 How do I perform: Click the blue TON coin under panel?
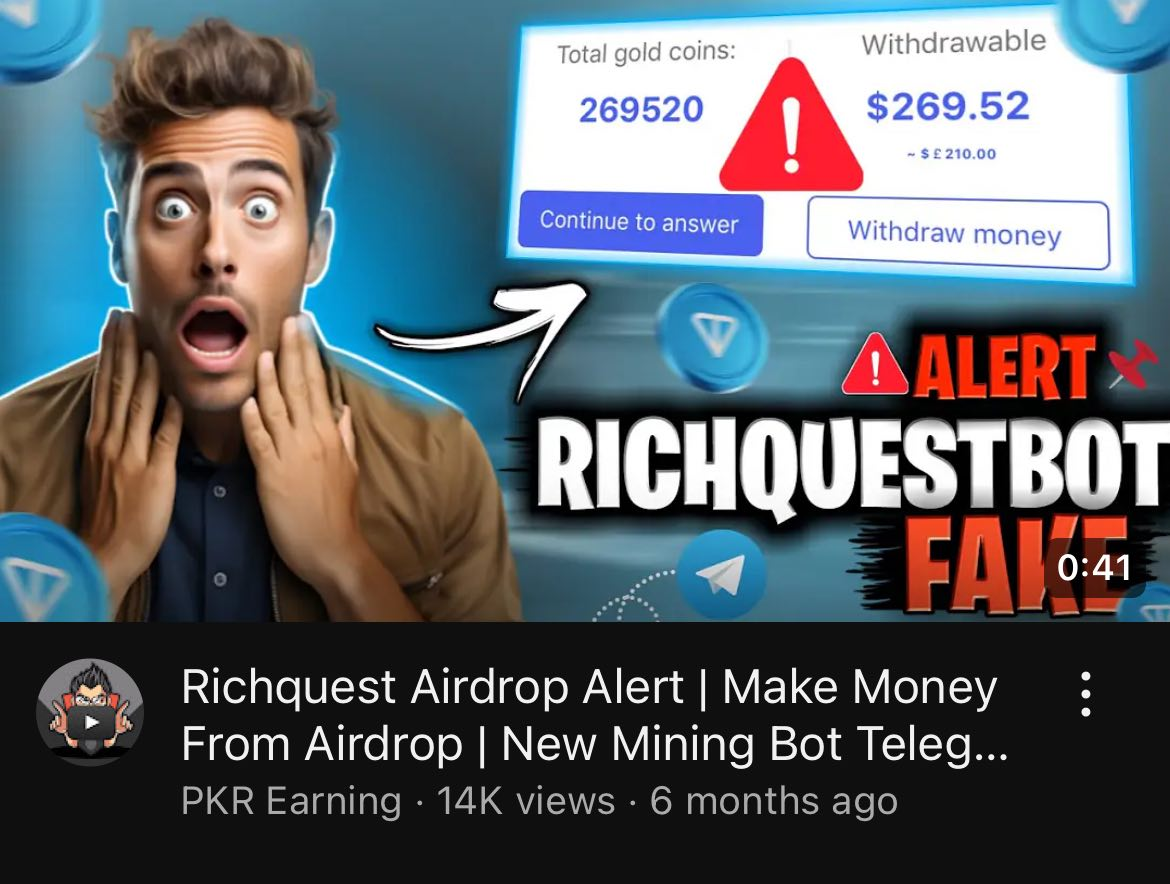713,337
